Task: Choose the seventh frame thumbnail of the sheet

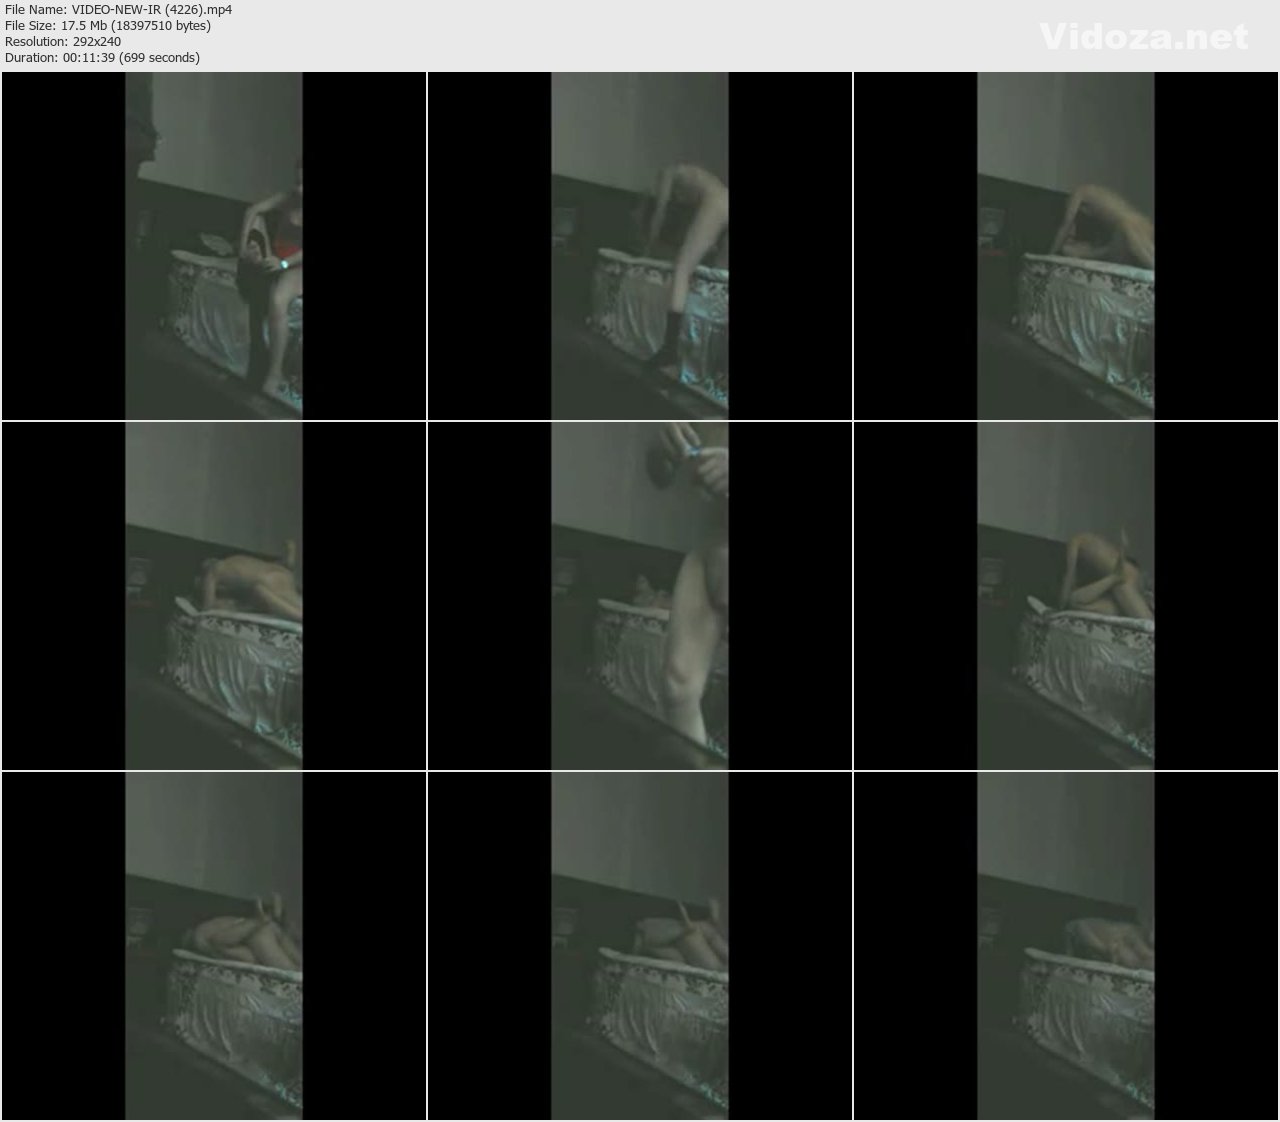Action: (x=214, y=945)
